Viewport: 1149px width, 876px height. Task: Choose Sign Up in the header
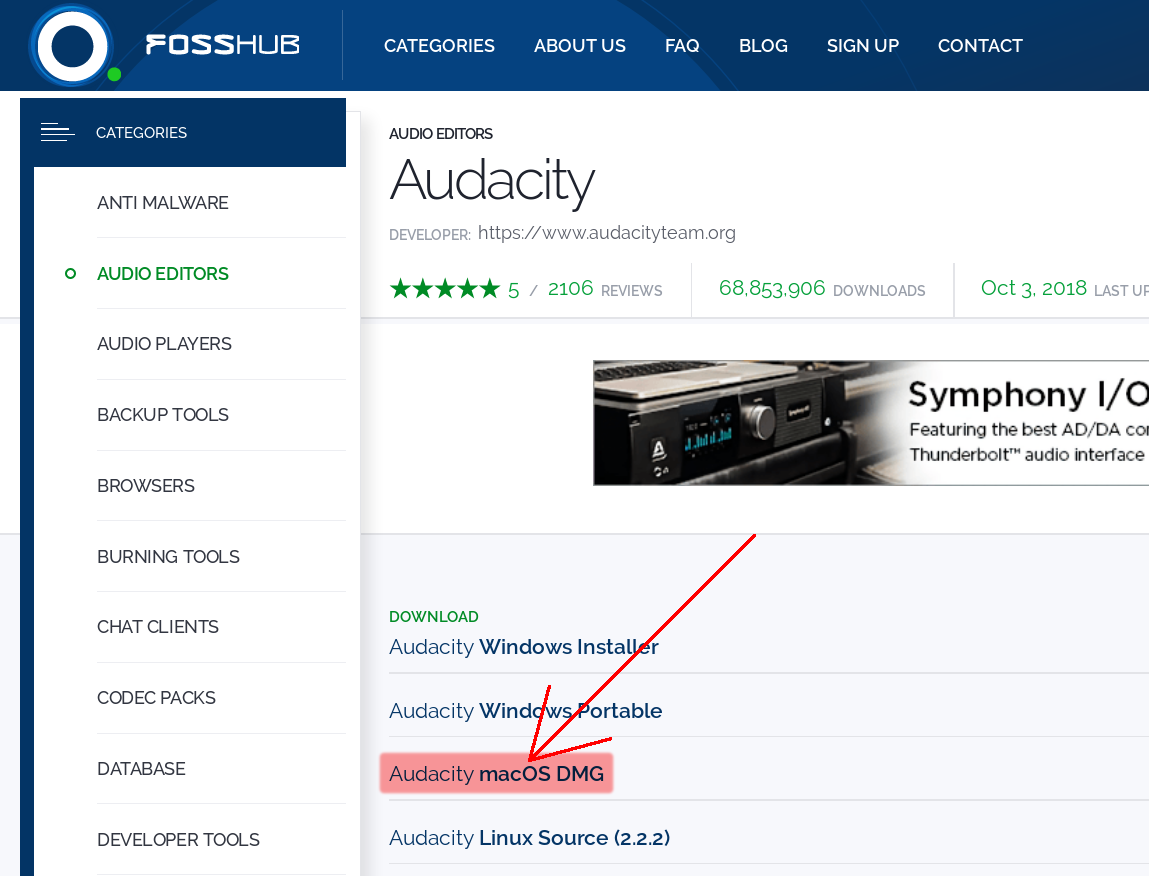click(862, 45)
